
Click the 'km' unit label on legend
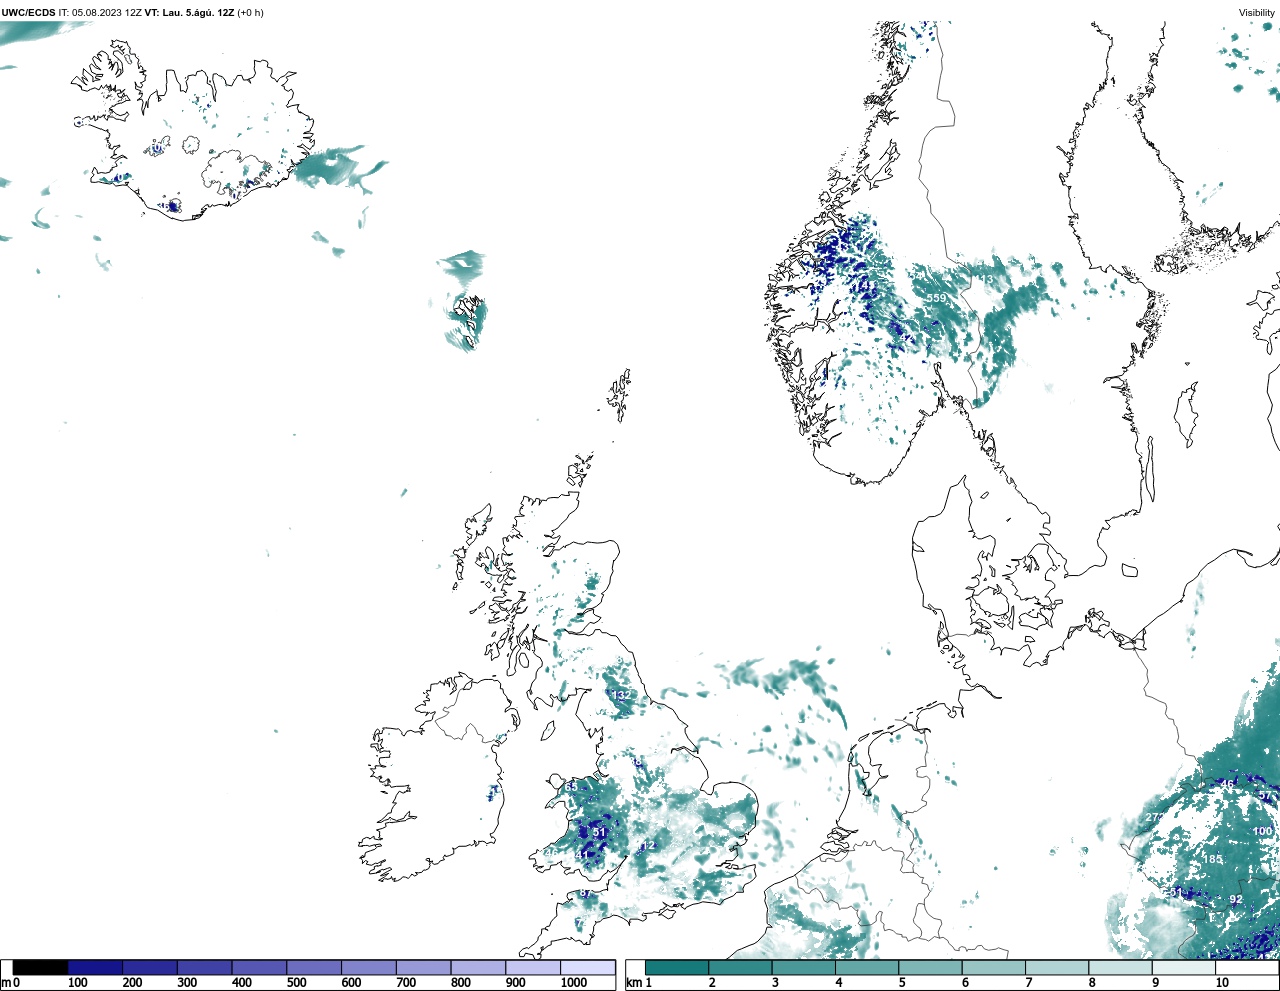pyautogui.click(x=633, y=983)
